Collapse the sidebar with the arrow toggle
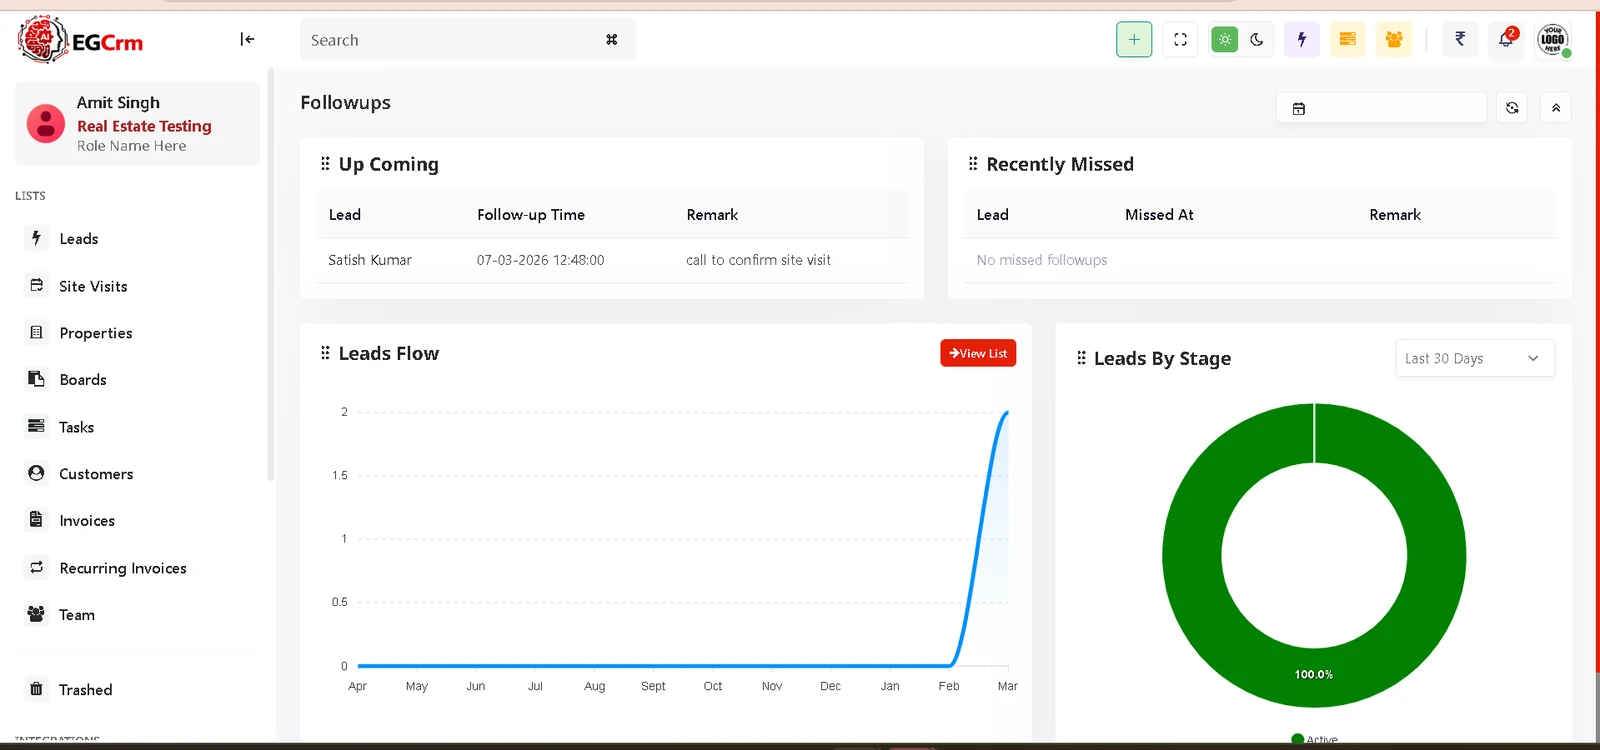This screenshot has width=1600, height=750. (247, 39)
